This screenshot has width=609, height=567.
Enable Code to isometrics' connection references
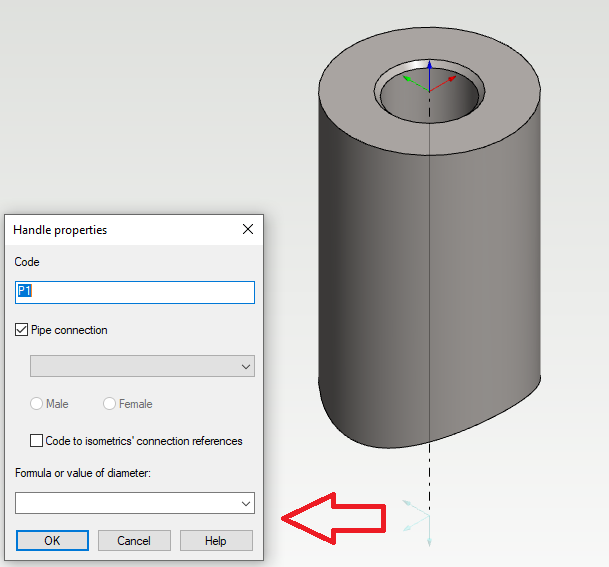pyautogui.click(x=37, y=441)
